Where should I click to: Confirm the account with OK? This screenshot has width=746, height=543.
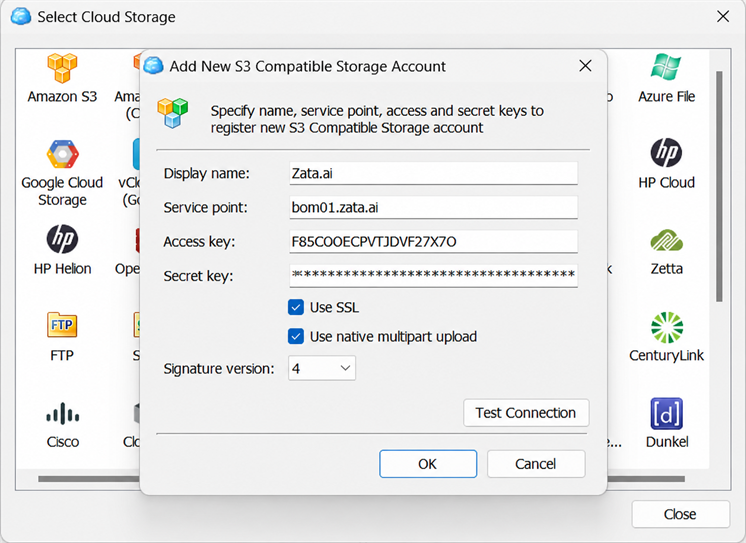click(428, 464)
